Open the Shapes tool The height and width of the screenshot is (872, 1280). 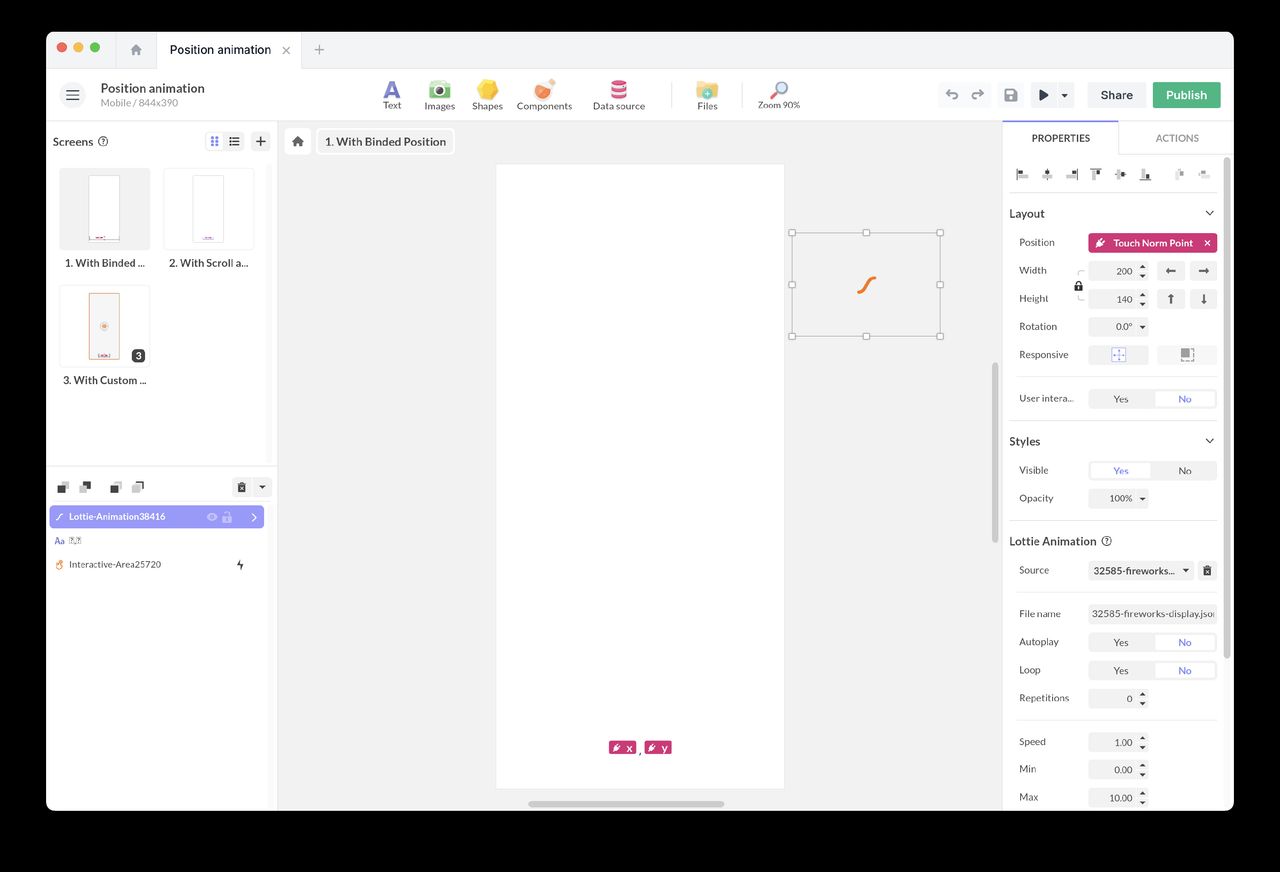(487, 94)
